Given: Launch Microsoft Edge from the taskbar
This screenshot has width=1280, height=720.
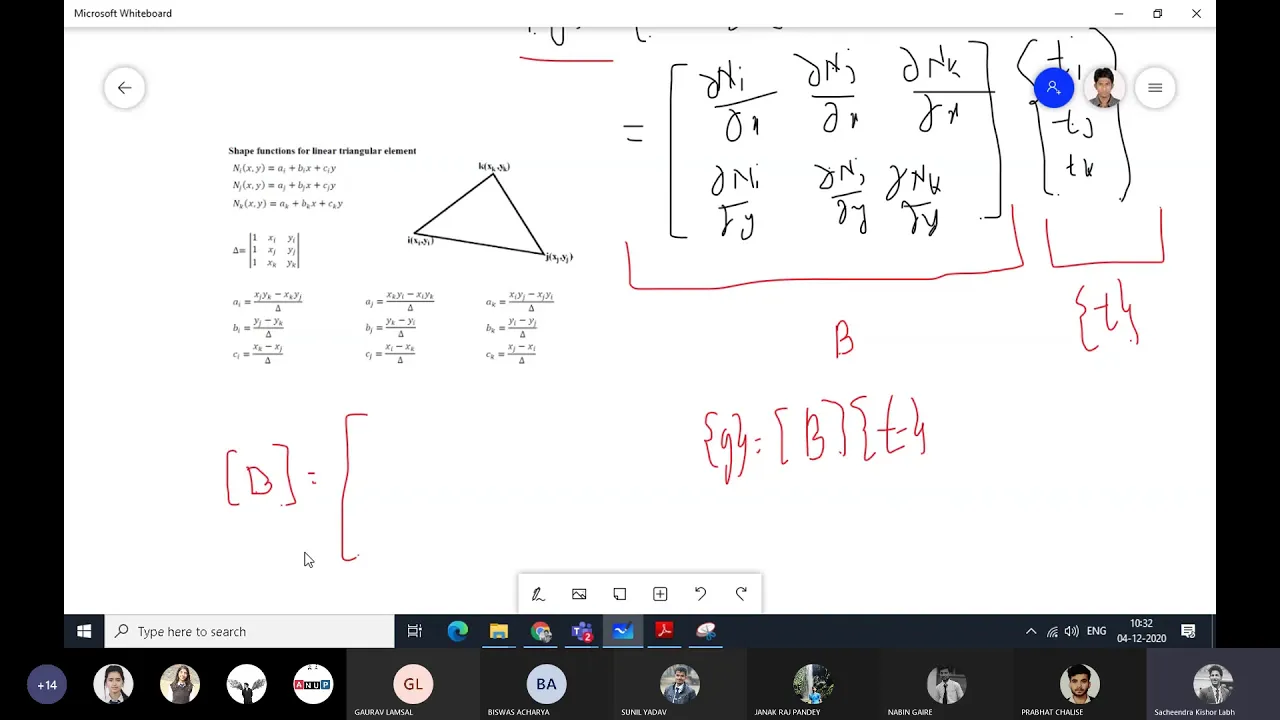Looking at the screenshot, I should click(457, 631).
